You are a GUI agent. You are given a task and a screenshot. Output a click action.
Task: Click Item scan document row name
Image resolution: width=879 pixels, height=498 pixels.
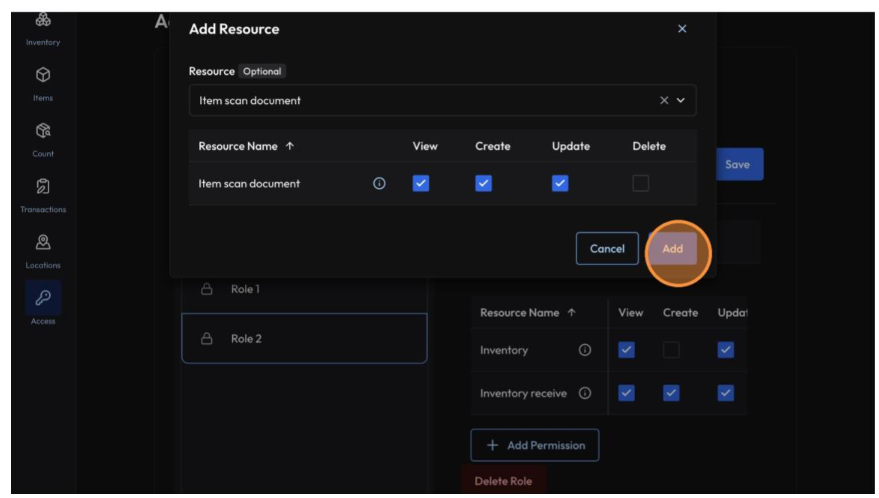249,183
